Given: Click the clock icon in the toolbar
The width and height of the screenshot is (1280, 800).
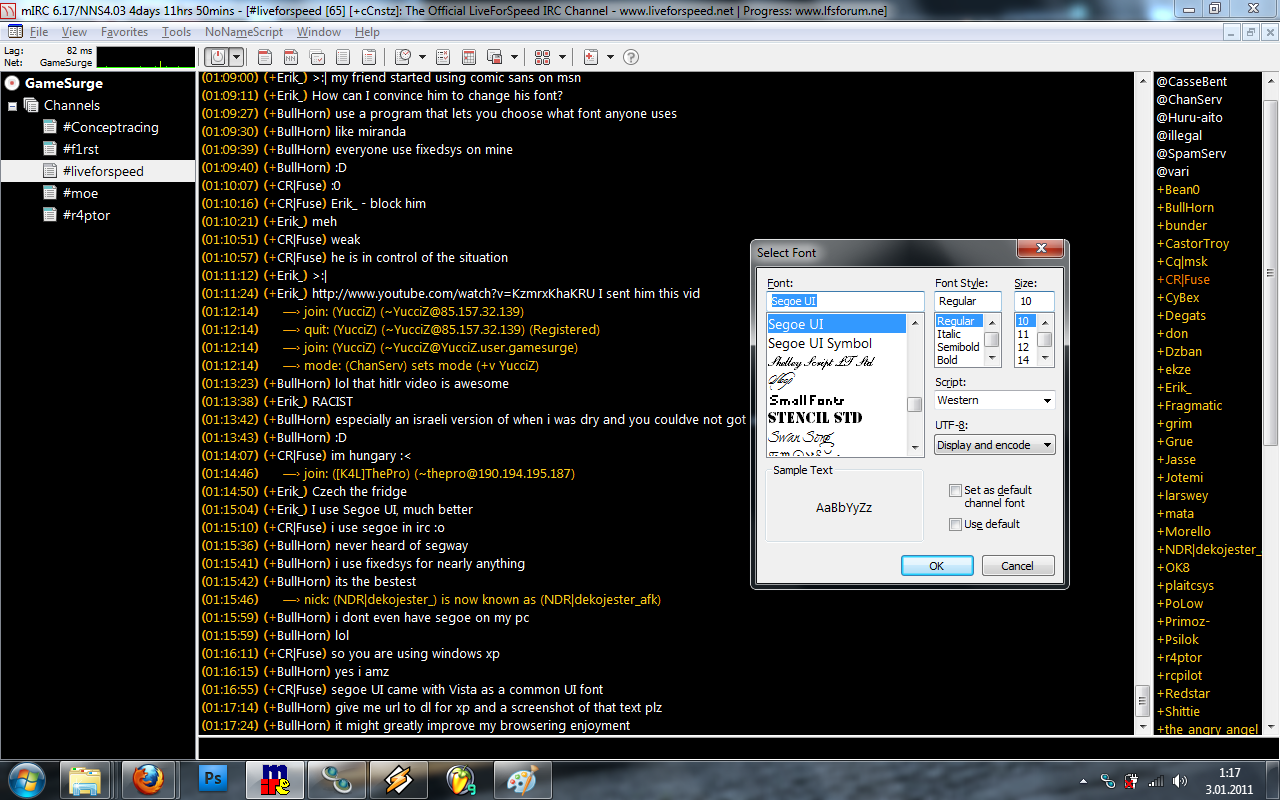Looking at the screenshot, I should click(x=403, y=57).
